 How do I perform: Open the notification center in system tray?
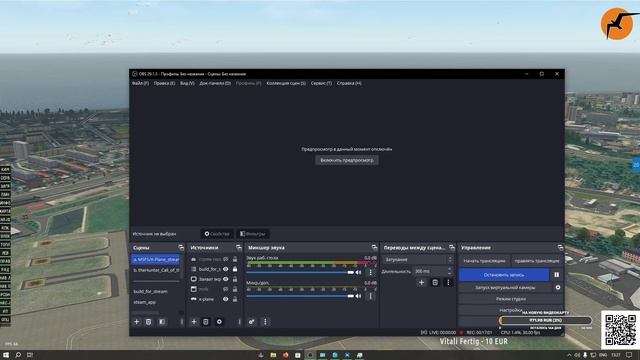(629, 355)
